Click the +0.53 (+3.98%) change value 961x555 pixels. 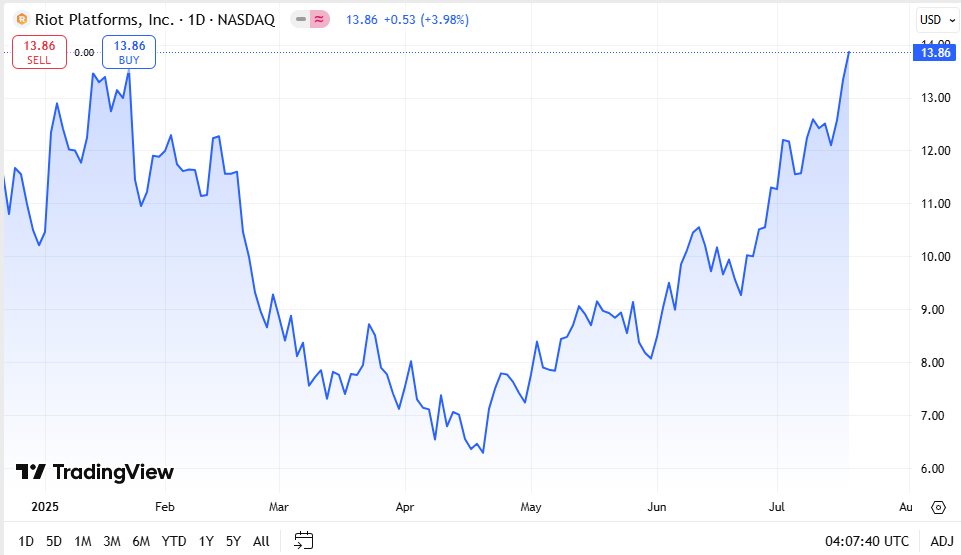coord(427,20)
